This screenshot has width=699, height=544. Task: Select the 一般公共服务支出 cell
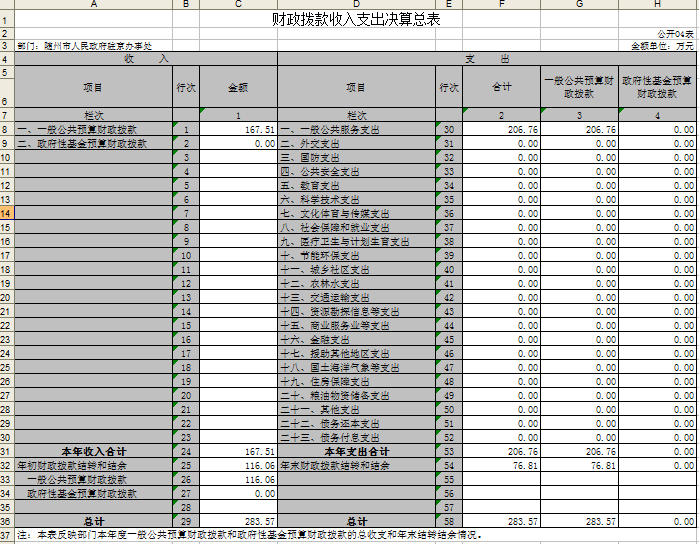356,130
